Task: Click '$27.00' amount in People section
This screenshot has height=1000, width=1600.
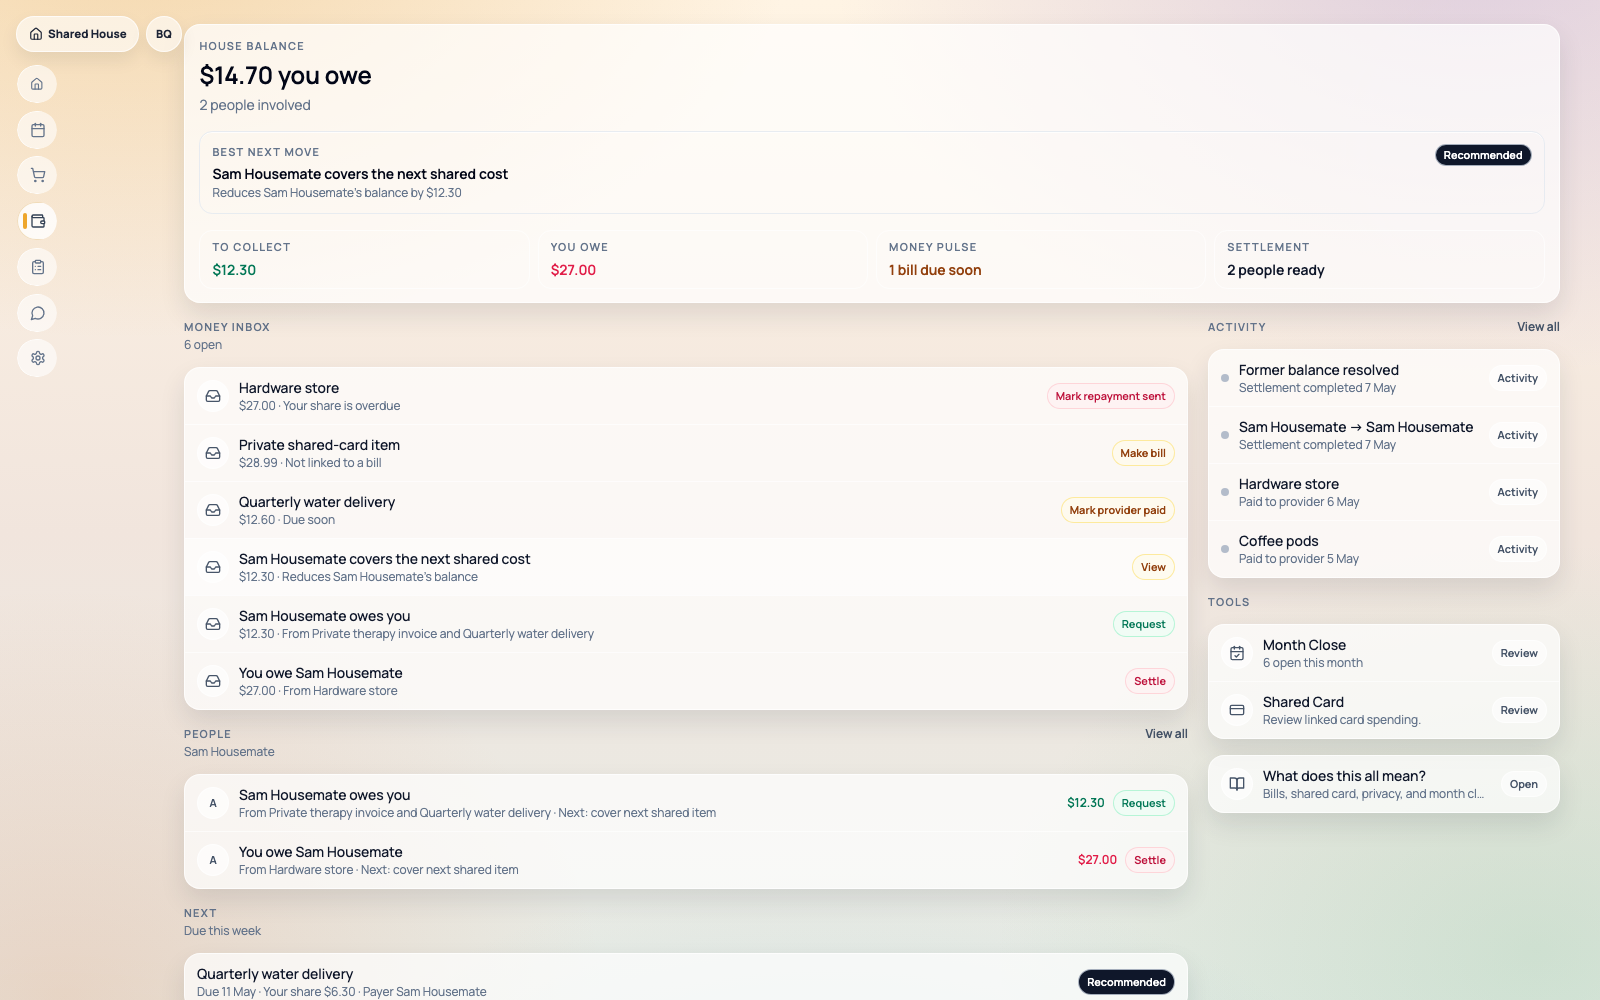Action: 1097,860
